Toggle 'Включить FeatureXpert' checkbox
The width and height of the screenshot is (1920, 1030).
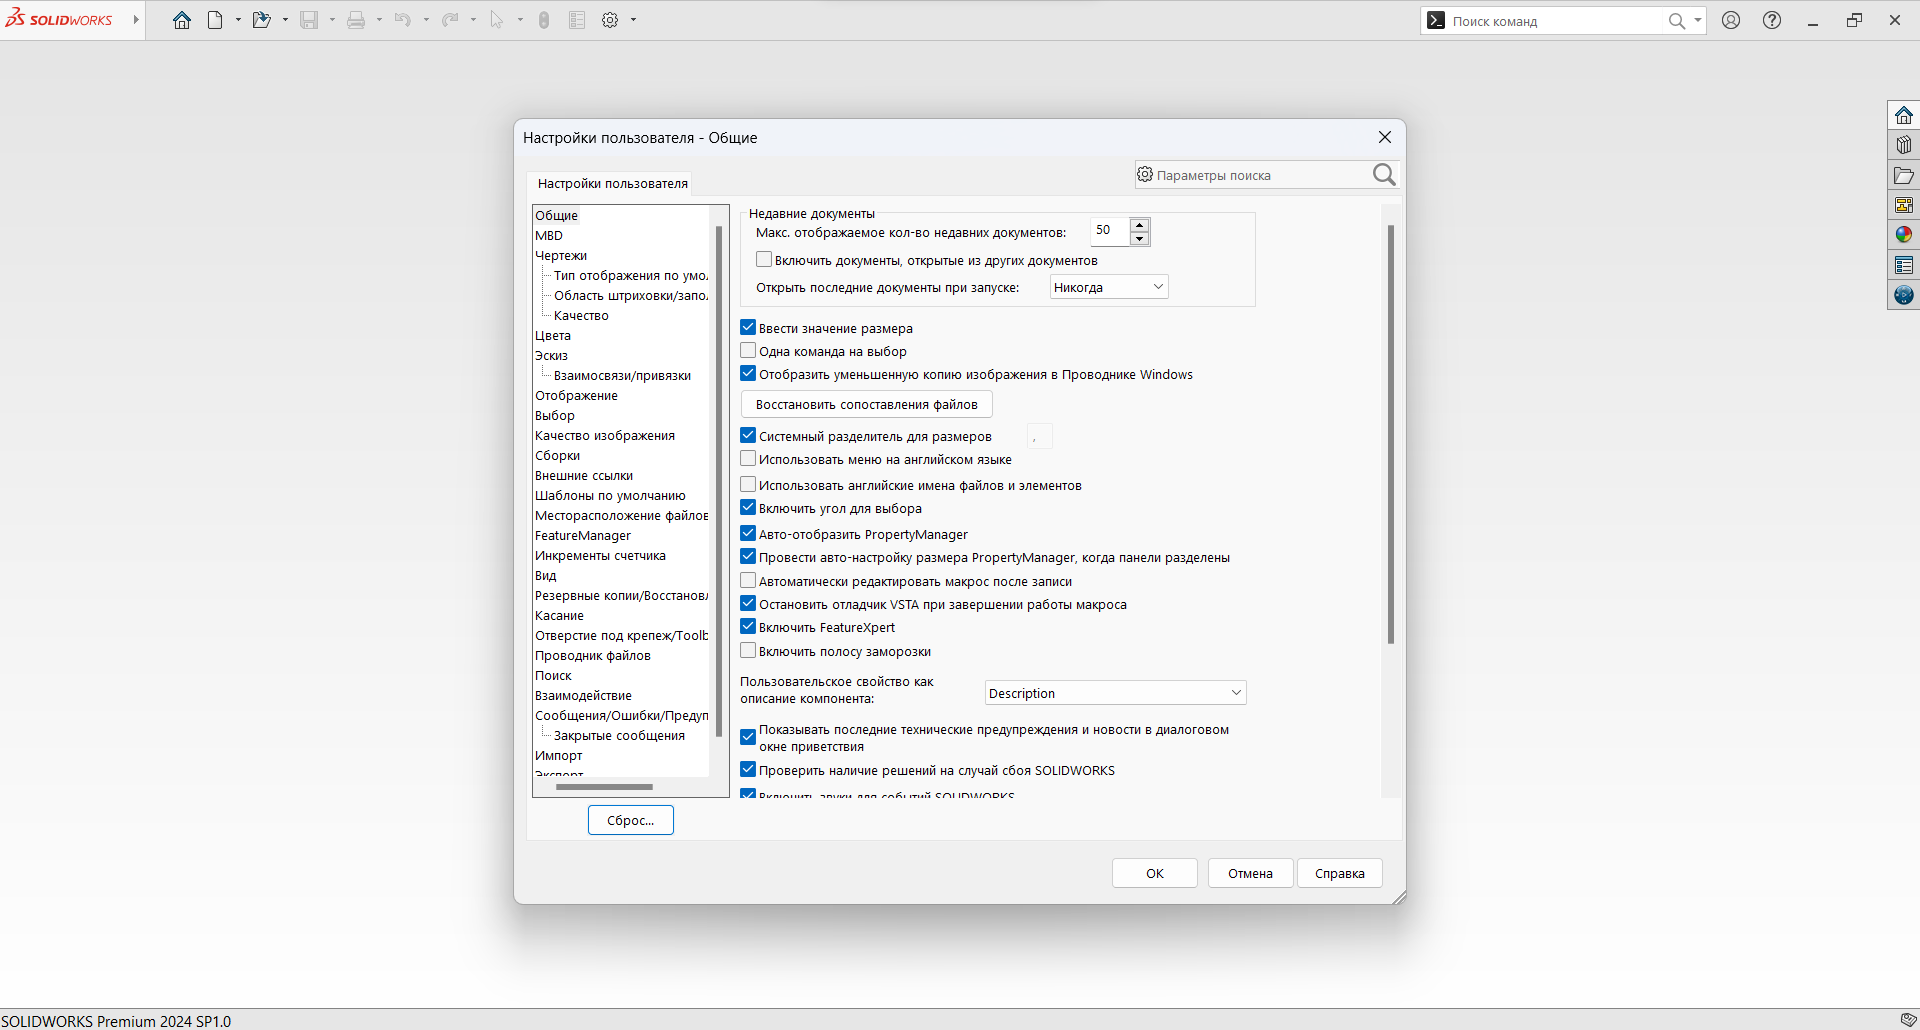click(x=748, y=626)
